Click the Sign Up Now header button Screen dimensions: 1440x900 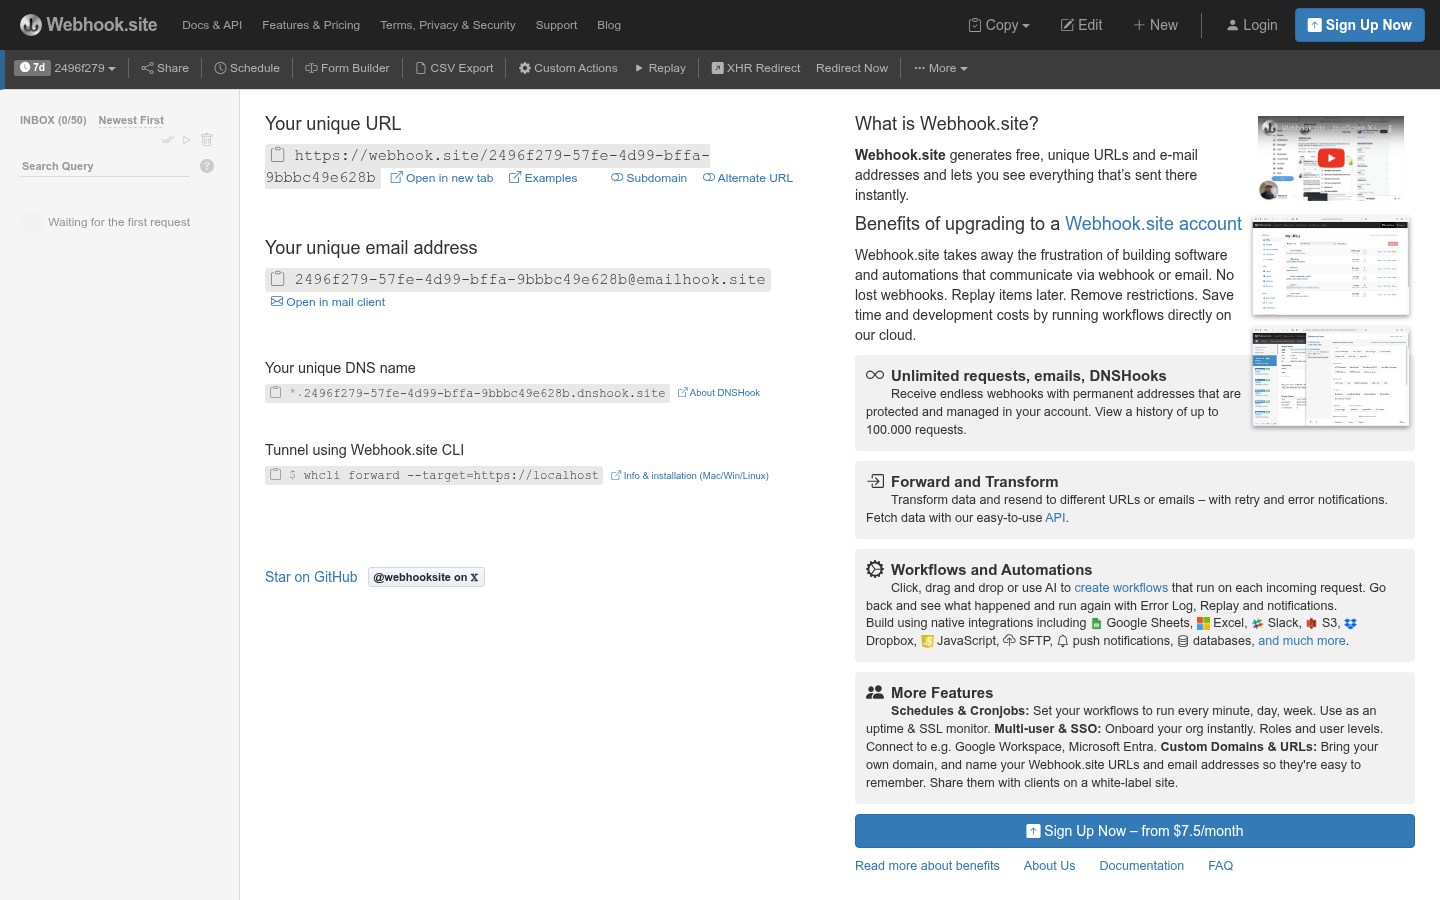click(1359, 25)
